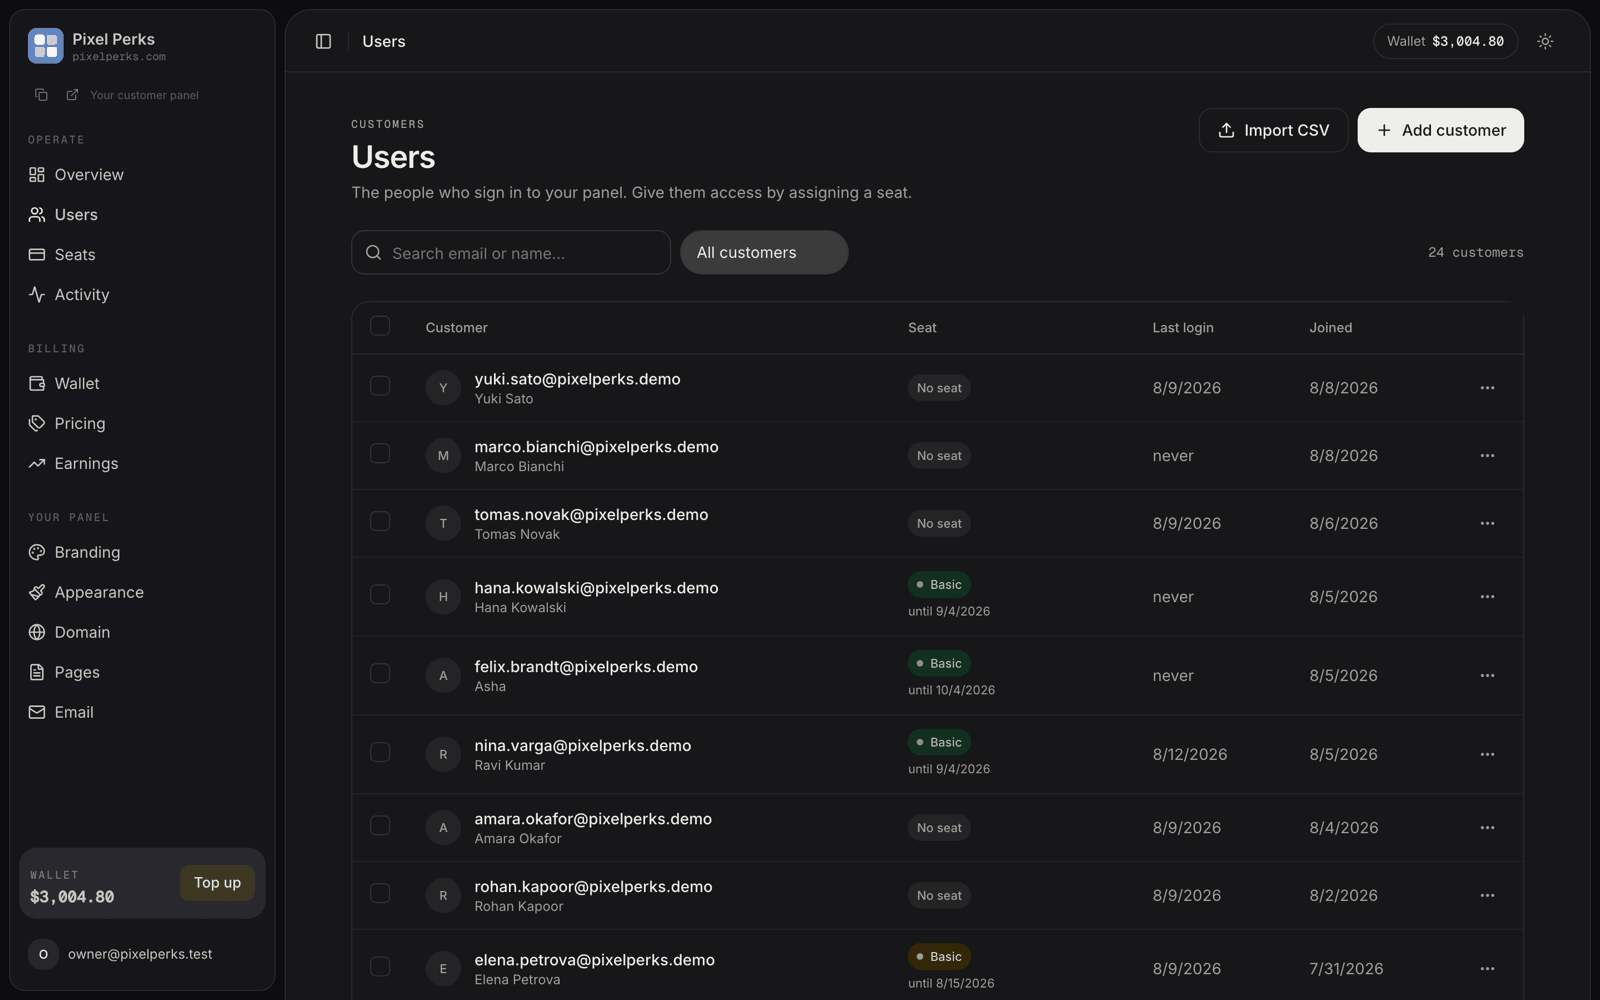Open the Appearance settings
This screenshot has width=1600, height=1000.
click(142, 593)
